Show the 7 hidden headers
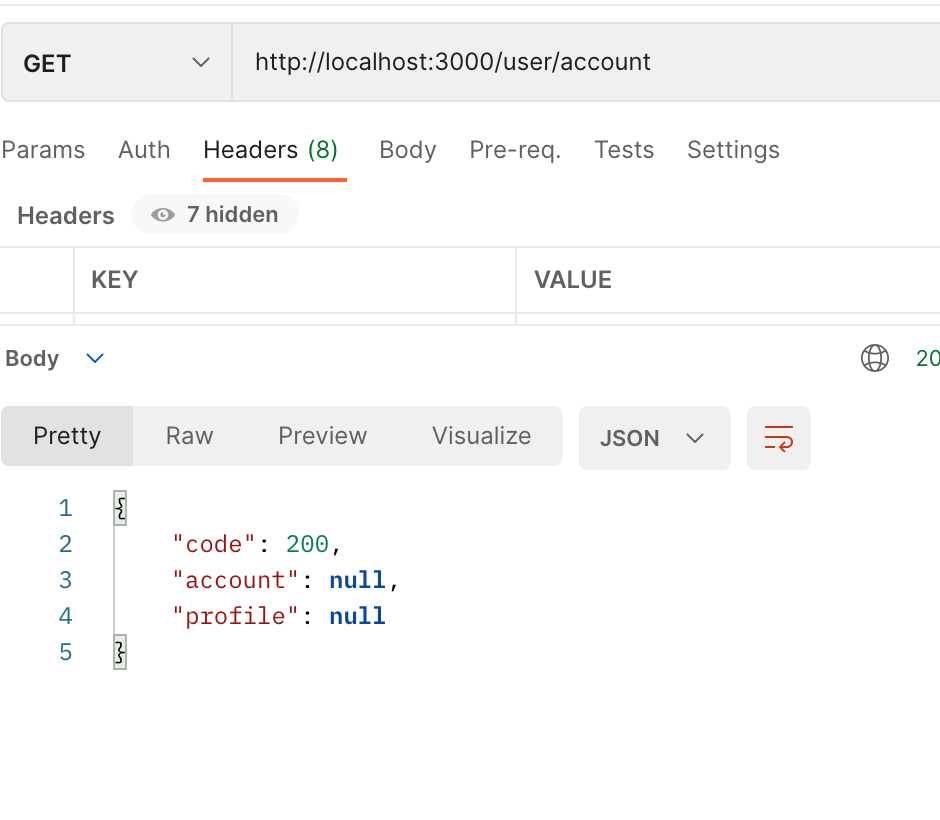 (x=215, y=214)
